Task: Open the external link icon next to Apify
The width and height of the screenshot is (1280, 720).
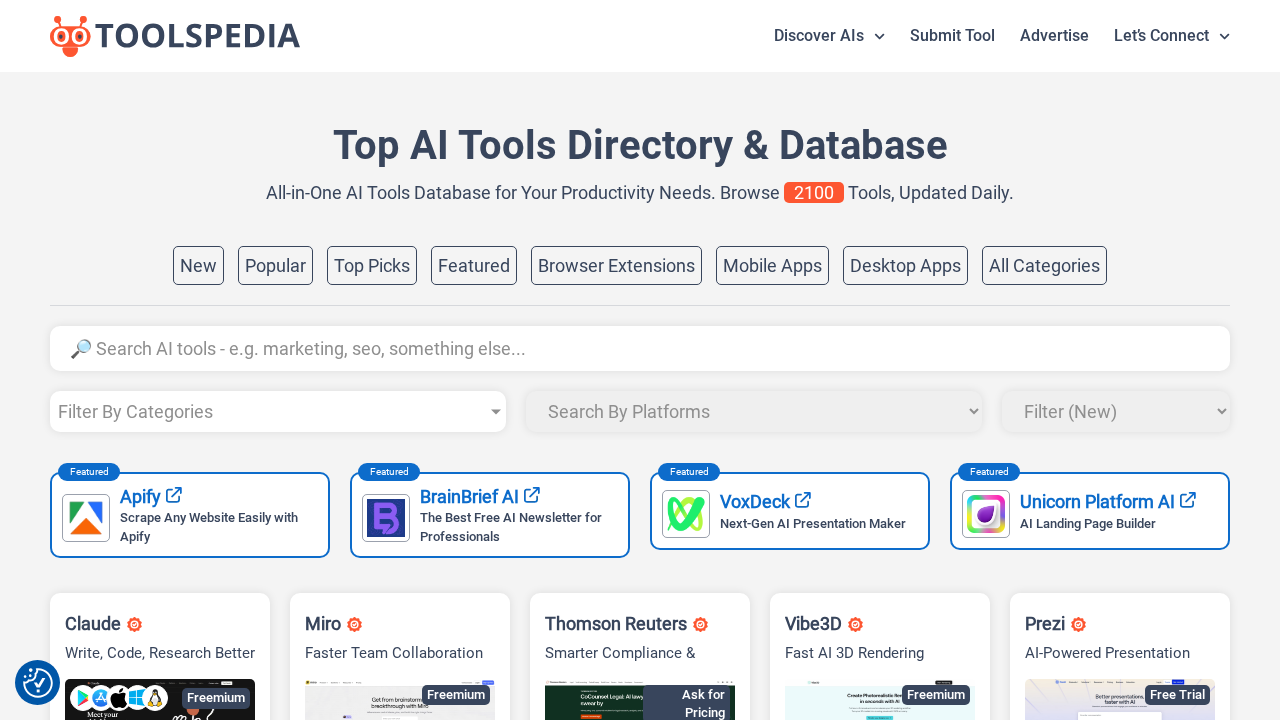Action: 175,494
